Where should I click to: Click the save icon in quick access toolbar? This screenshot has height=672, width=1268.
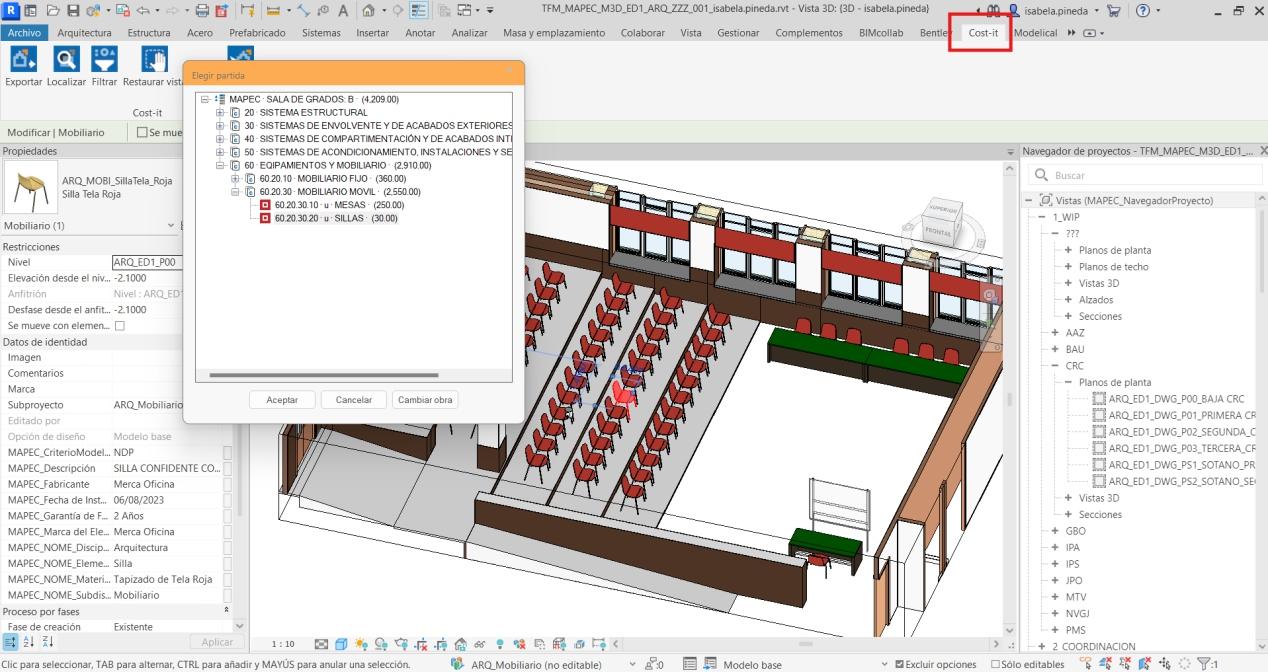tap(73, 9)
